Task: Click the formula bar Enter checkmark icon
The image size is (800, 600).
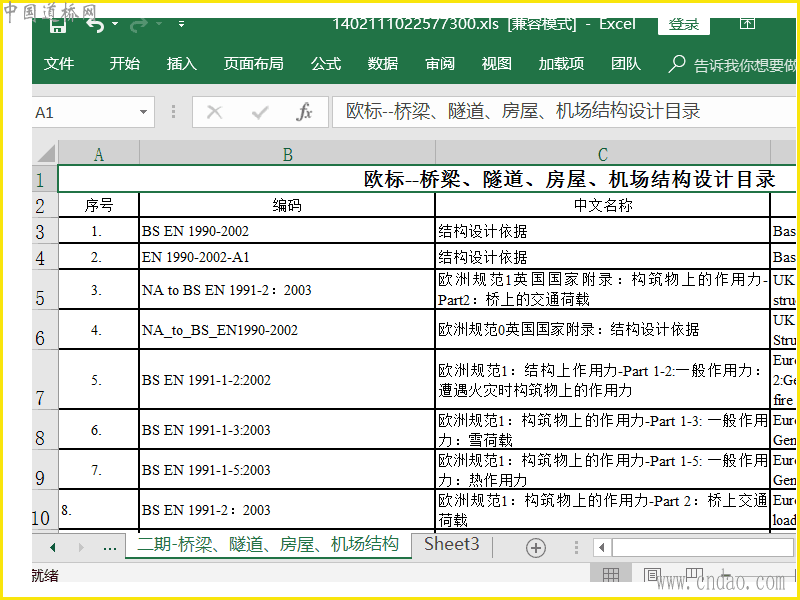Action: (x=260, y=112)
